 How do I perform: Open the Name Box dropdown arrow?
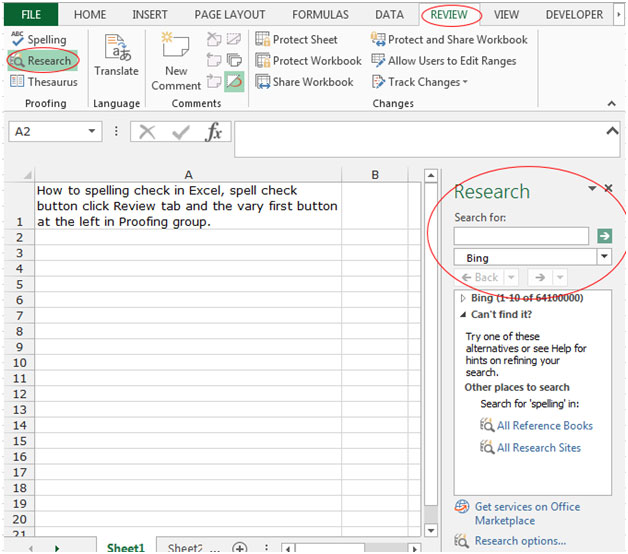tap(92, 131)
